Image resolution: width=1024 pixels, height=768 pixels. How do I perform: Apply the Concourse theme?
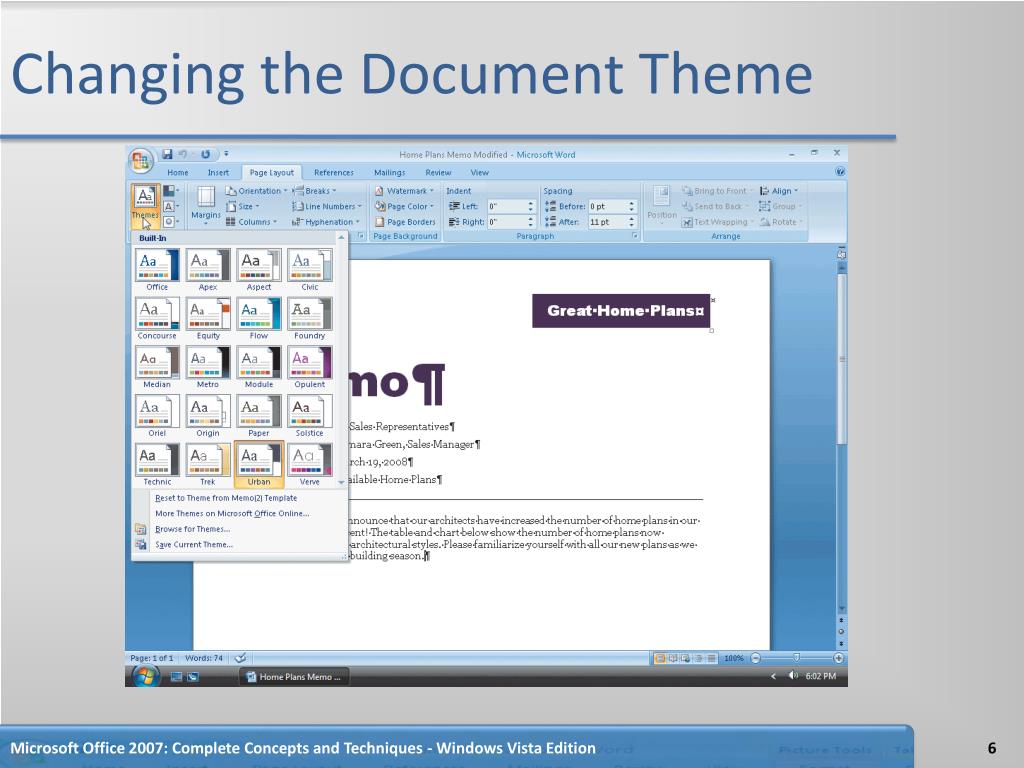click(157, 318)
